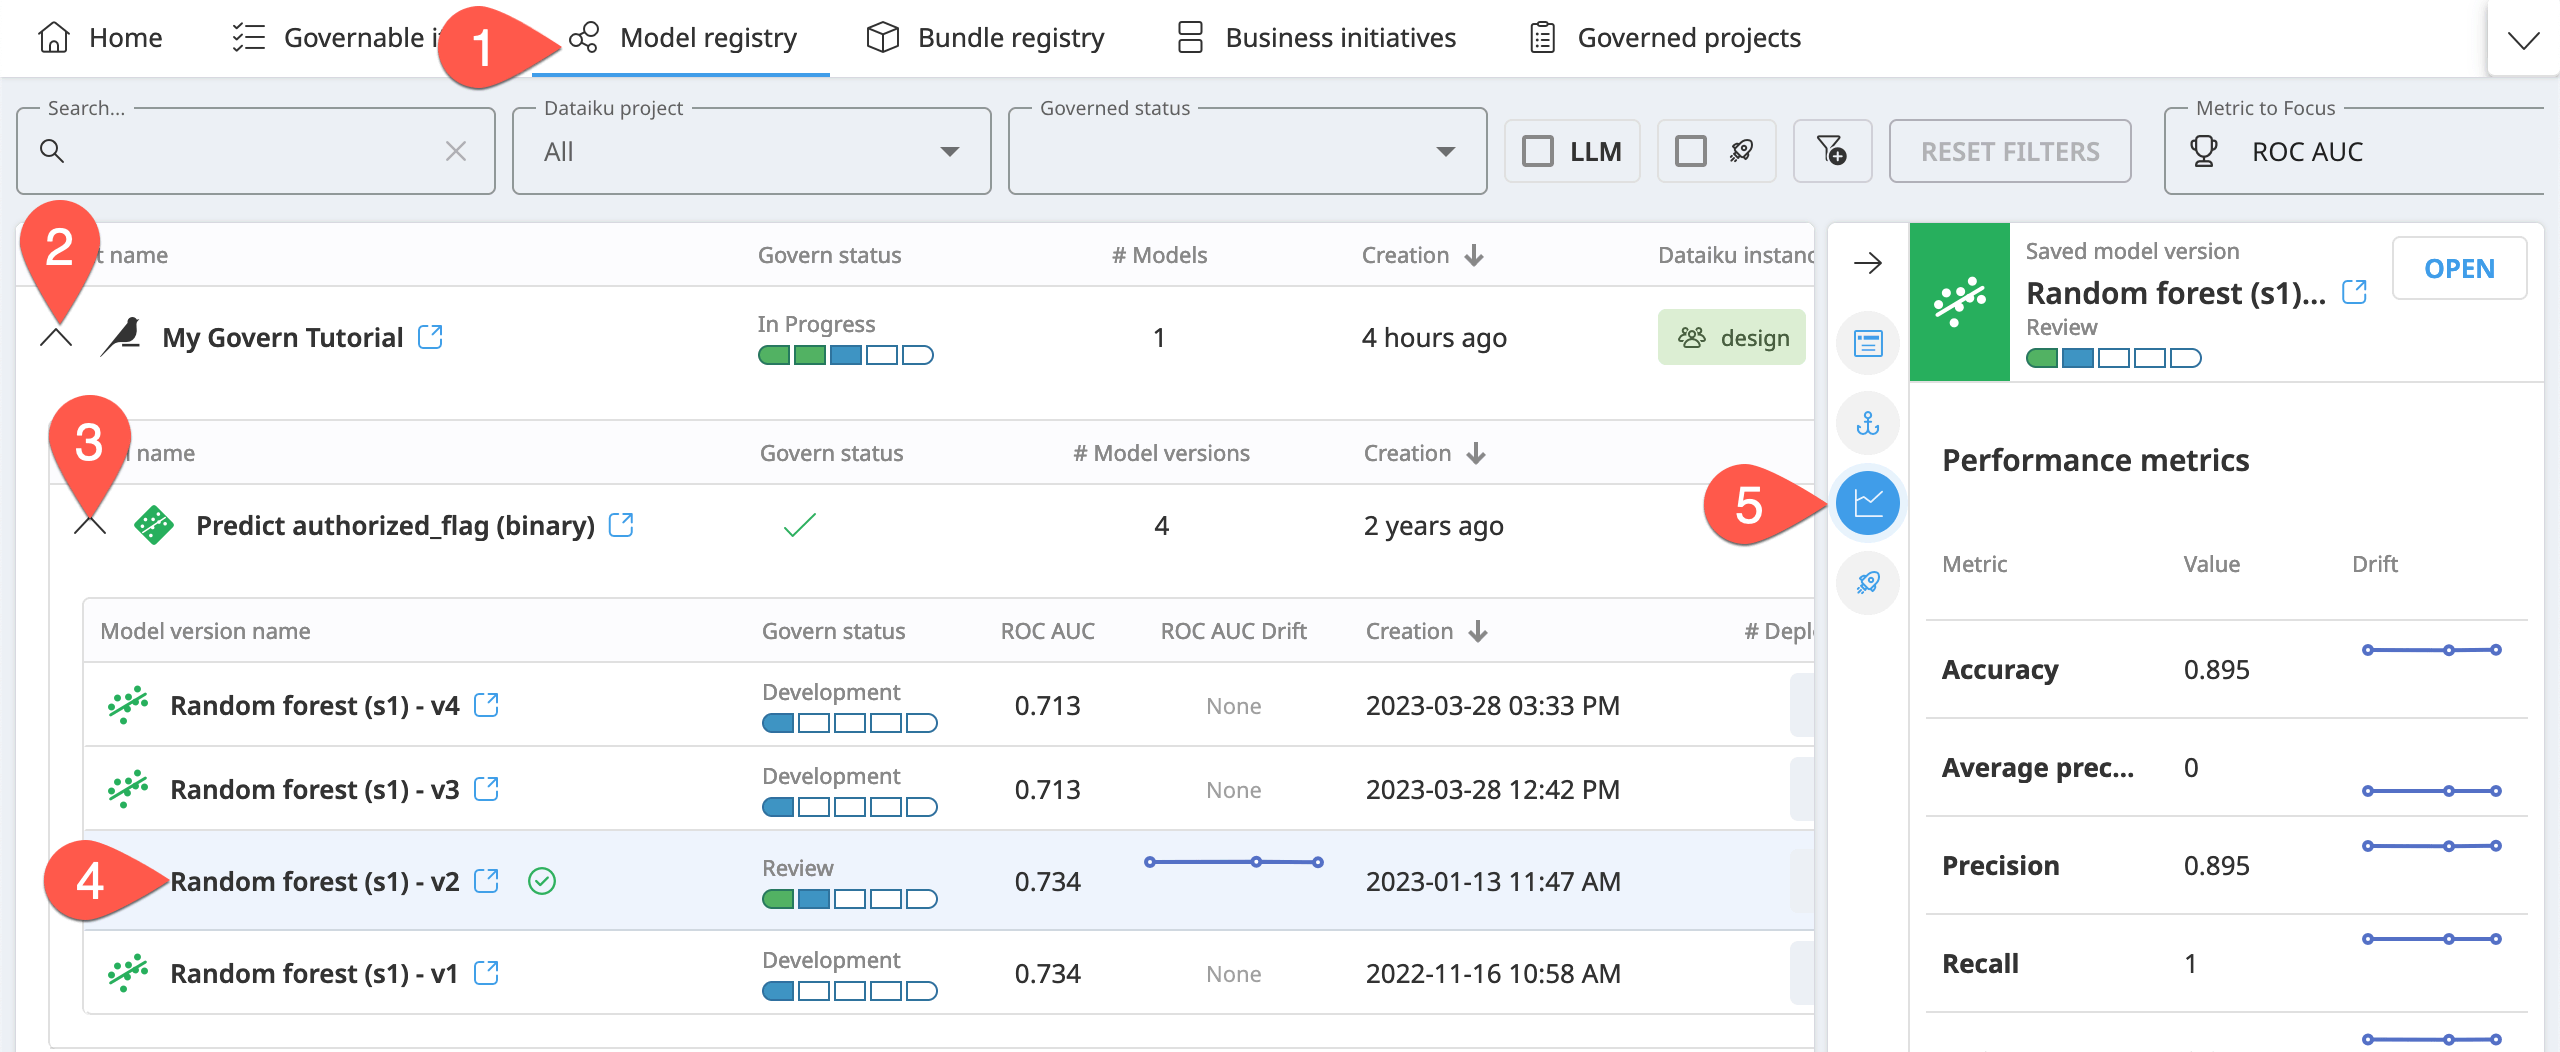Screen dimensions: 2560x1052
Task: Click the Predict authorized_flag model icon
Action: pyautogui.click(x=154, y=525)
